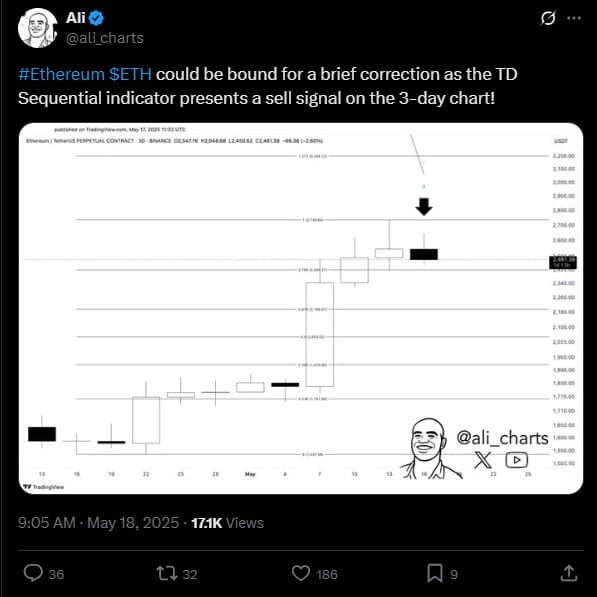Repost this tweet using the retweet icon
This screenshot has height=597, width=597.
[167, 573]
